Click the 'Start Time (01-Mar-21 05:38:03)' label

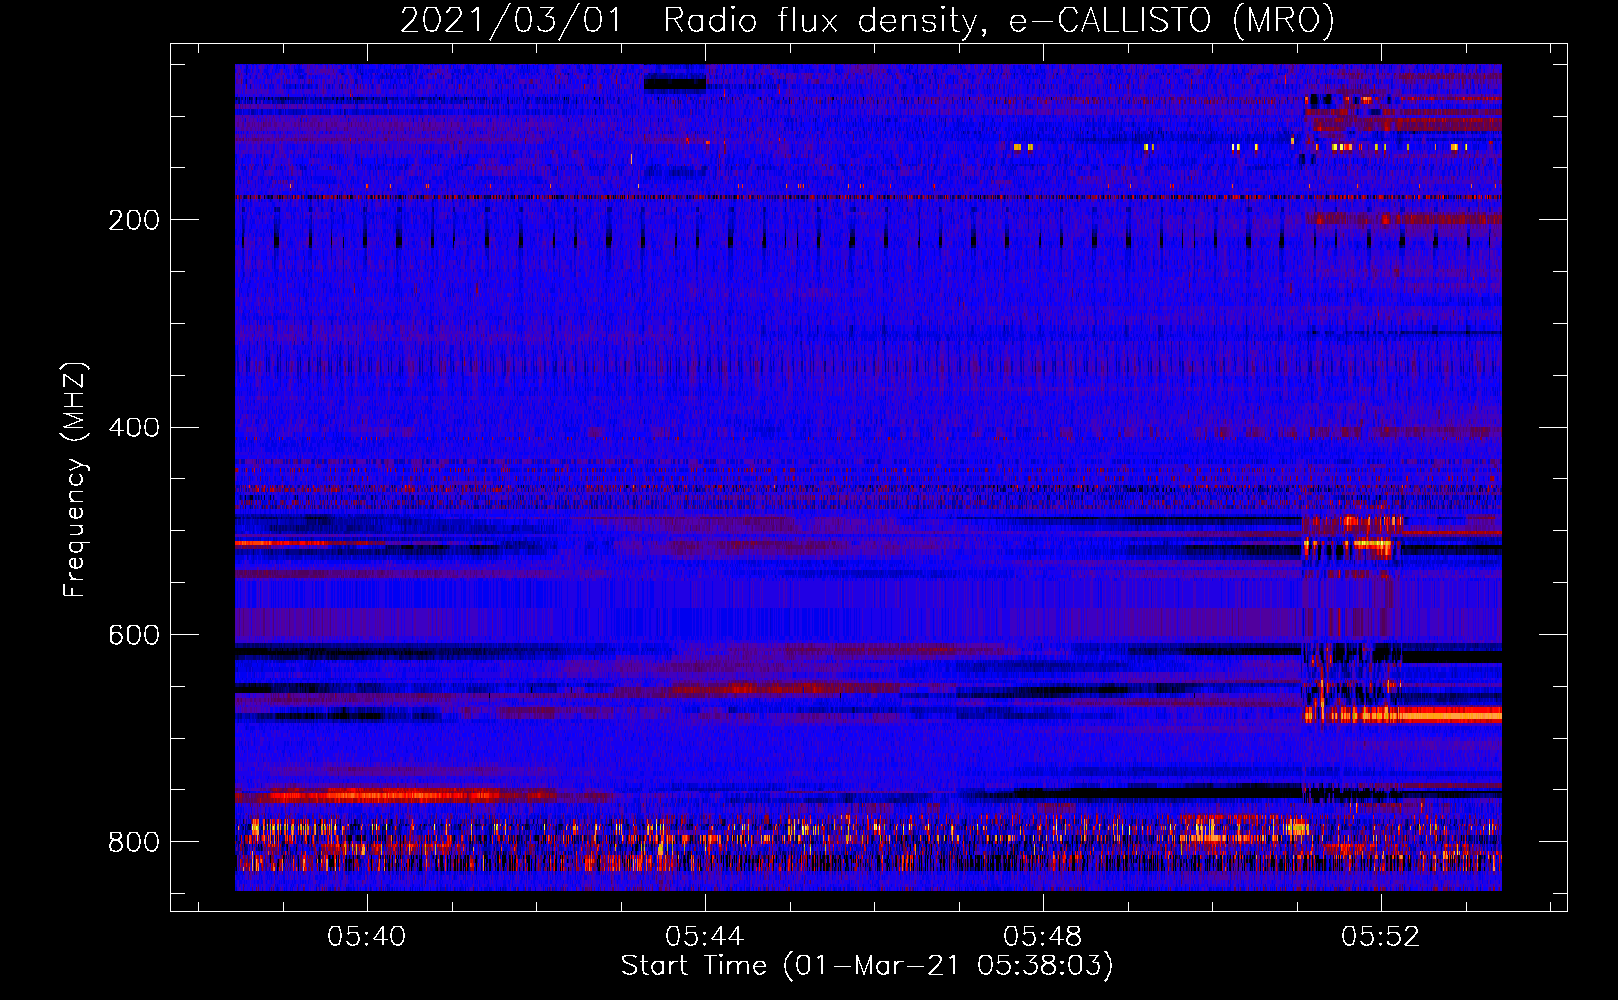(x=867, y=966)
